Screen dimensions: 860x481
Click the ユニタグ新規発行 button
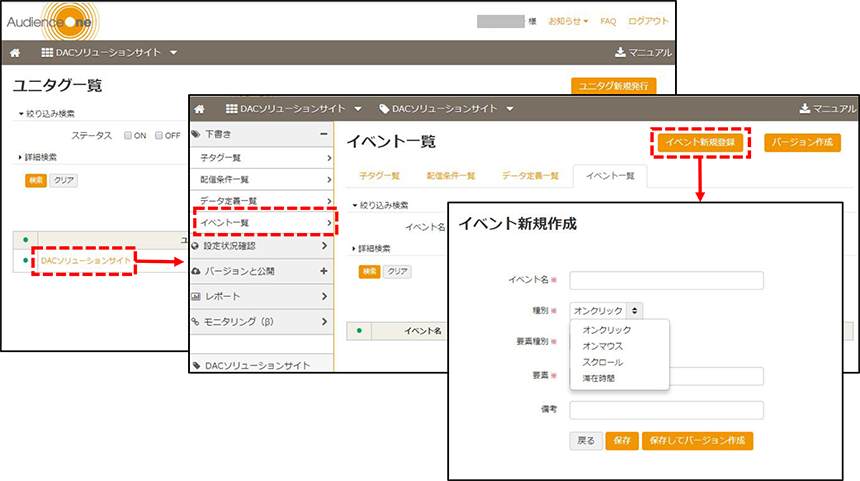tap(614, 86)
